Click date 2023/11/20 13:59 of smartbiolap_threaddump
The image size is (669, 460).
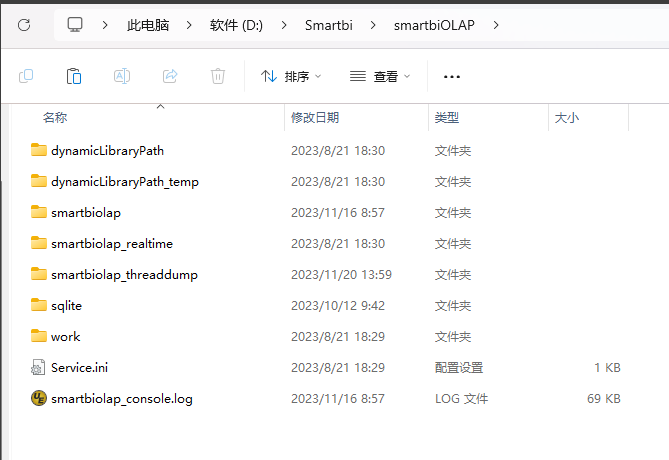coord(341,274)
